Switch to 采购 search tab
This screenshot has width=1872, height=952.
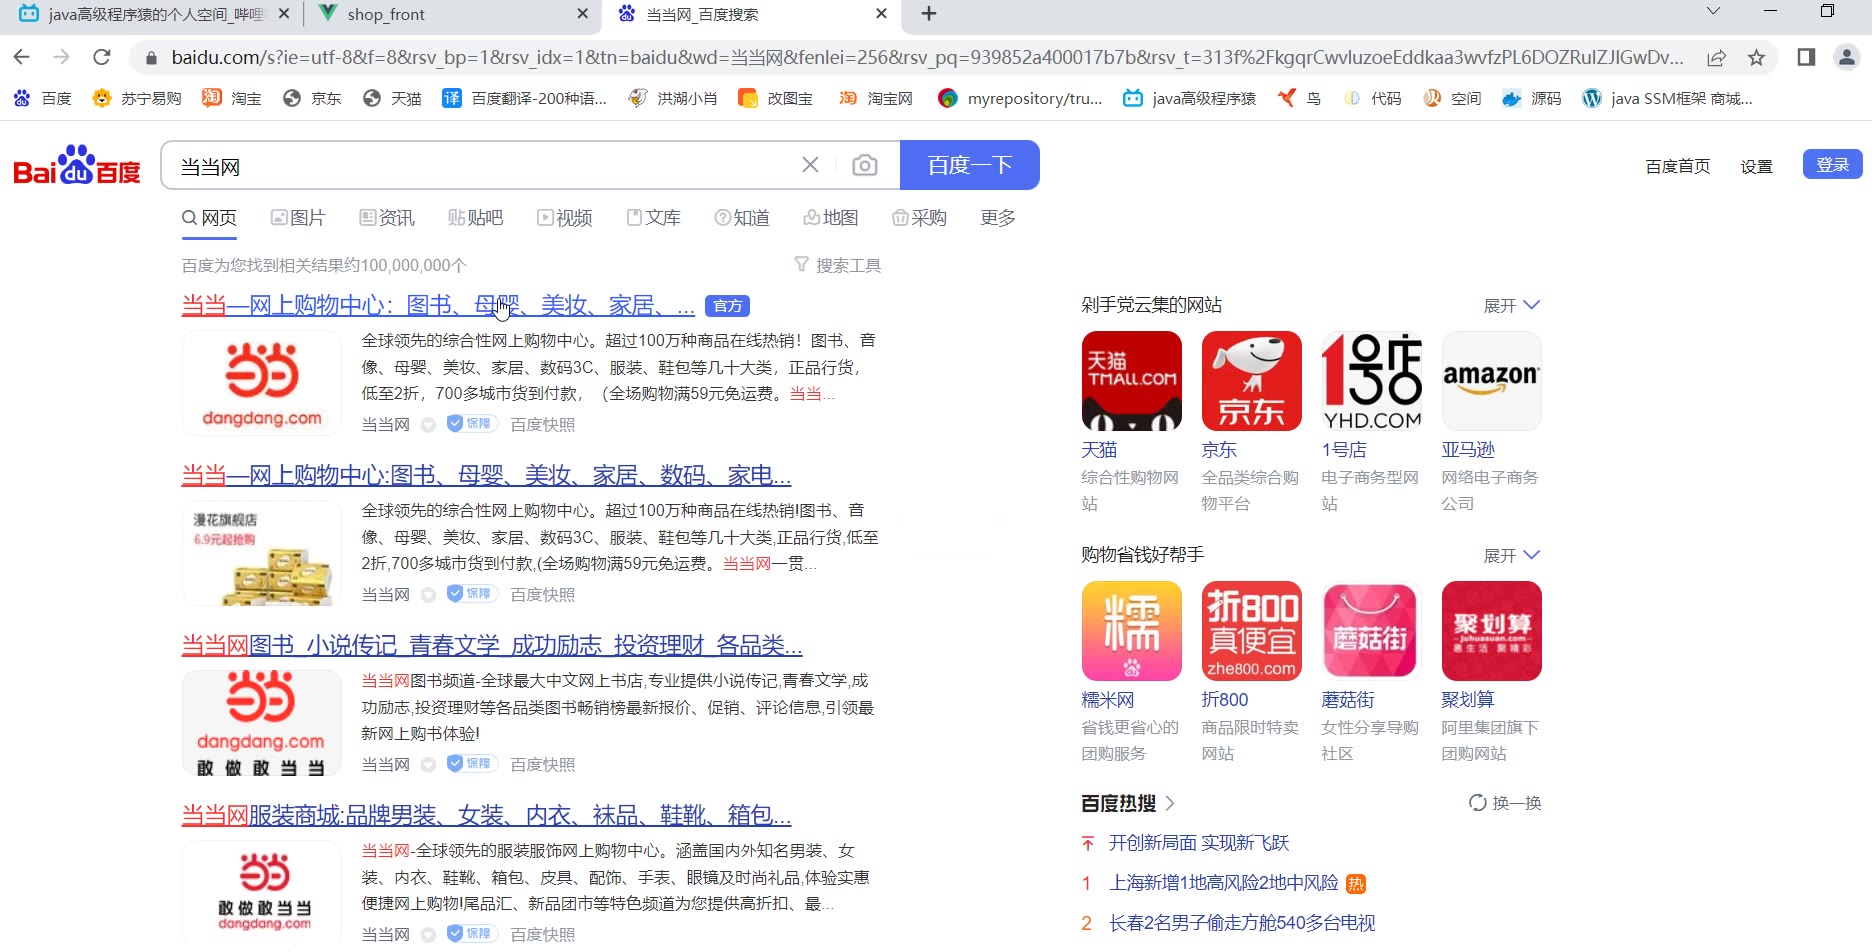coord(919,218)
